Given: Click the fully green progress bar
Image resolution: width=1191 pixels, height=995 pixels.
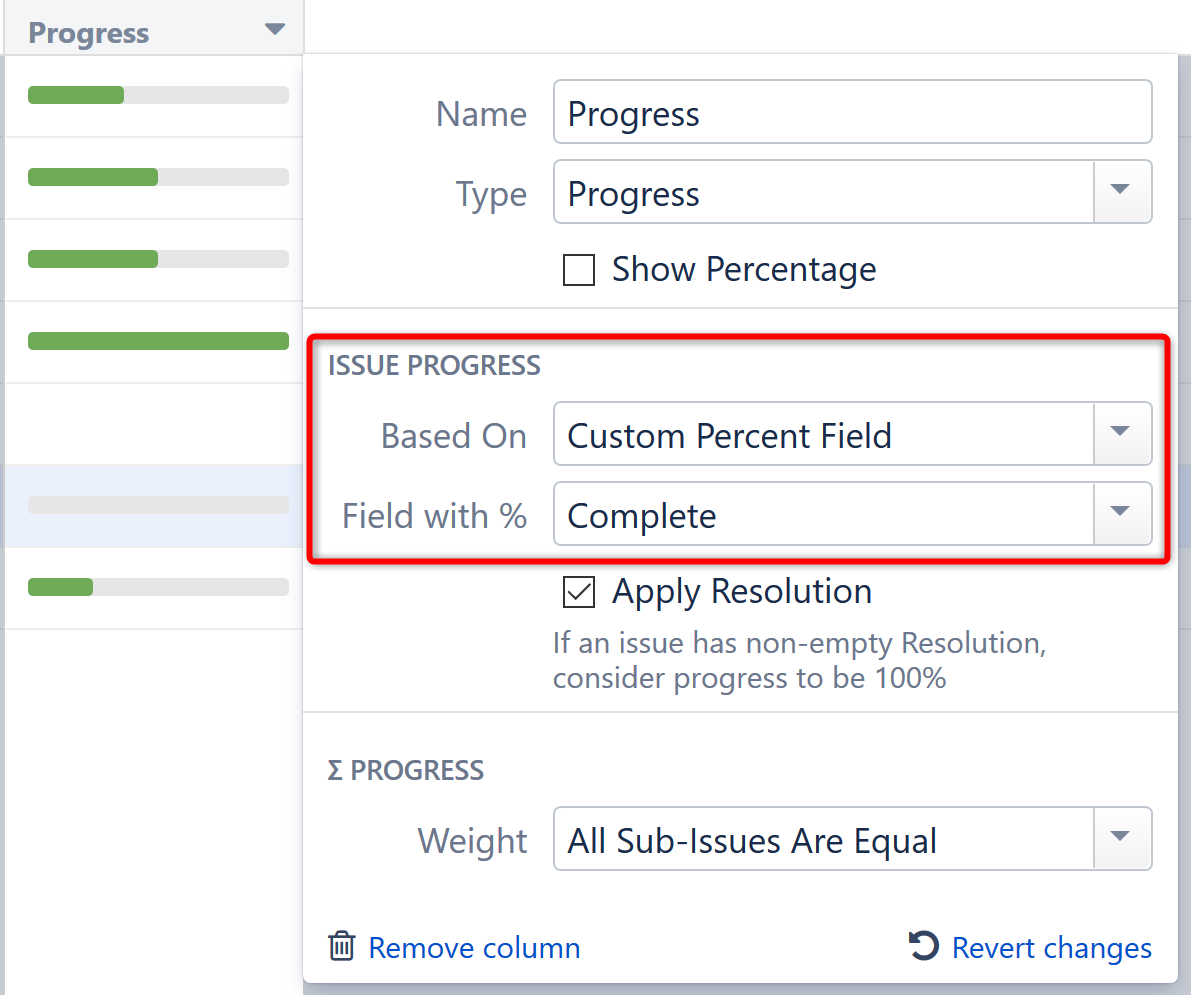Looking at the screenshot, I should click(x=157, y=341).
